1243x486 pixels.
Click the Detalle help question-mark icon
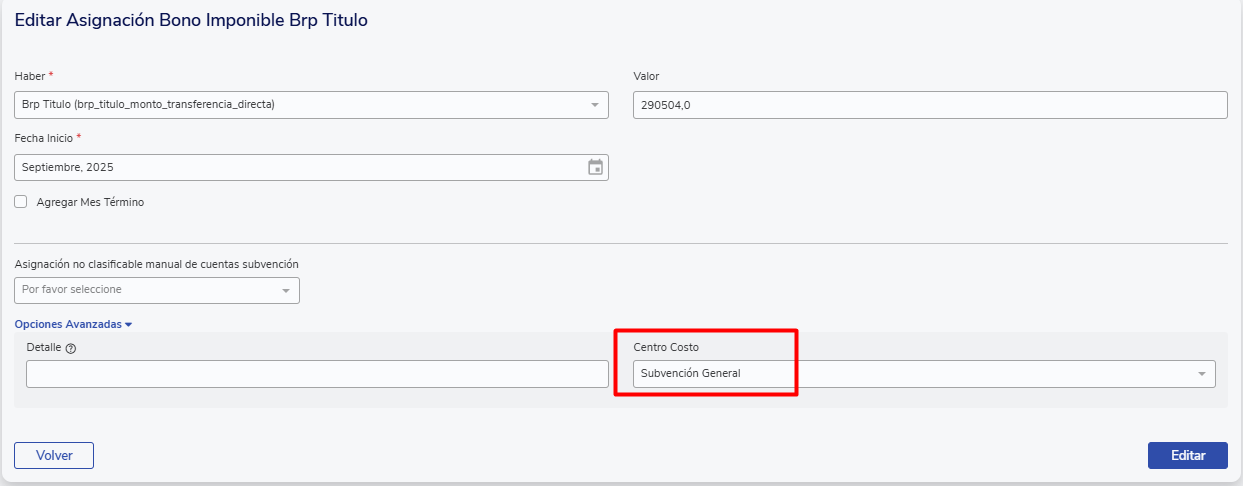click(x=71, y=348)
